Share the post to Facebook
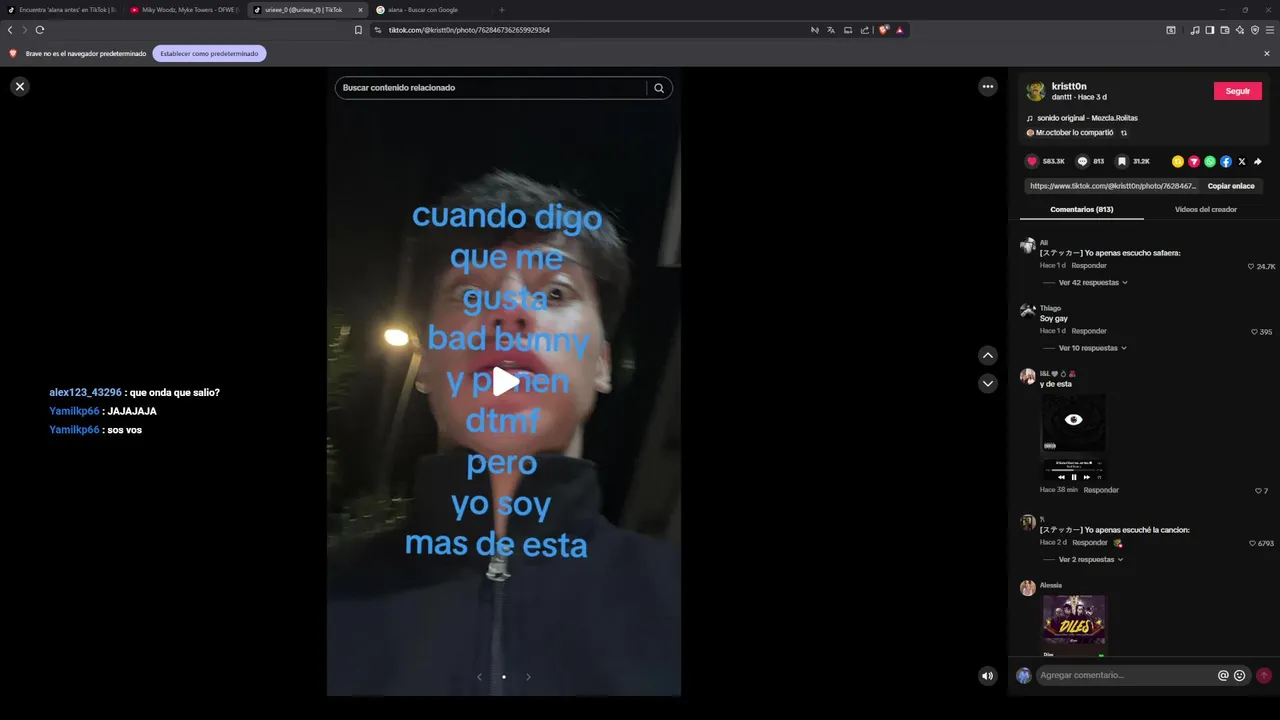Screen dimensions: 1280x720 point(1226,161)
